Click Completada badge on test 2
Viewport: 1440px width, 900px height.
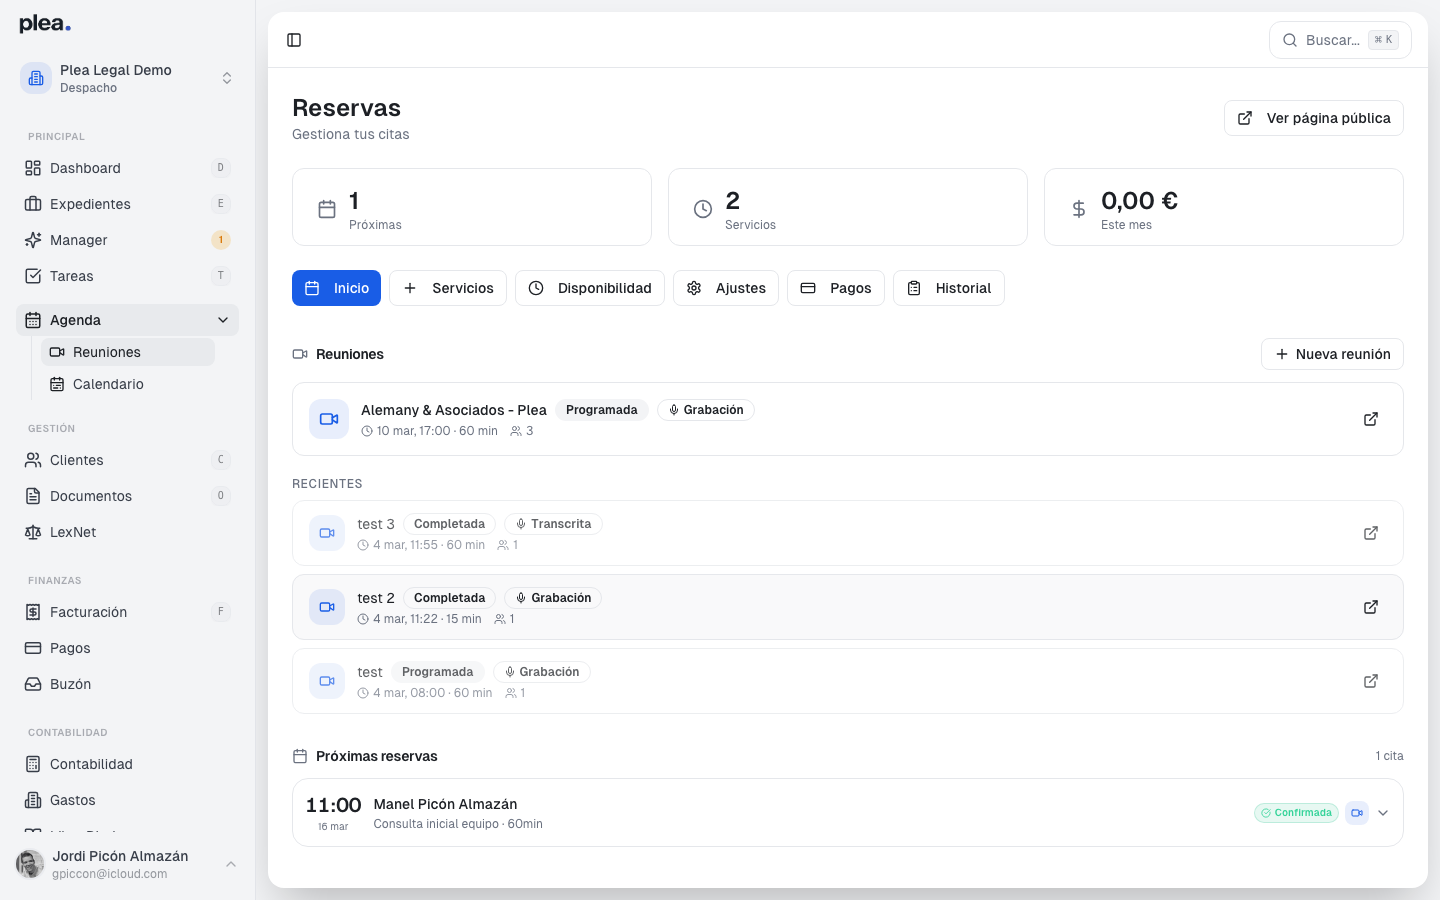coord(449,598)
